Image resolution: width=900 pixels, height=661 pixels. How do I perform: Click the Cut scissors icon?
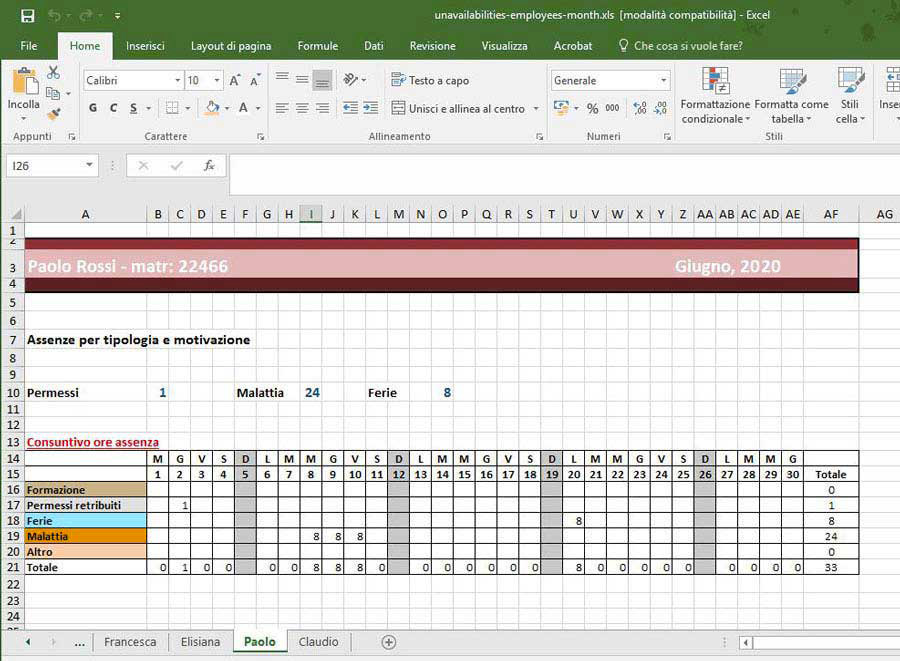(x=53, y=72)
